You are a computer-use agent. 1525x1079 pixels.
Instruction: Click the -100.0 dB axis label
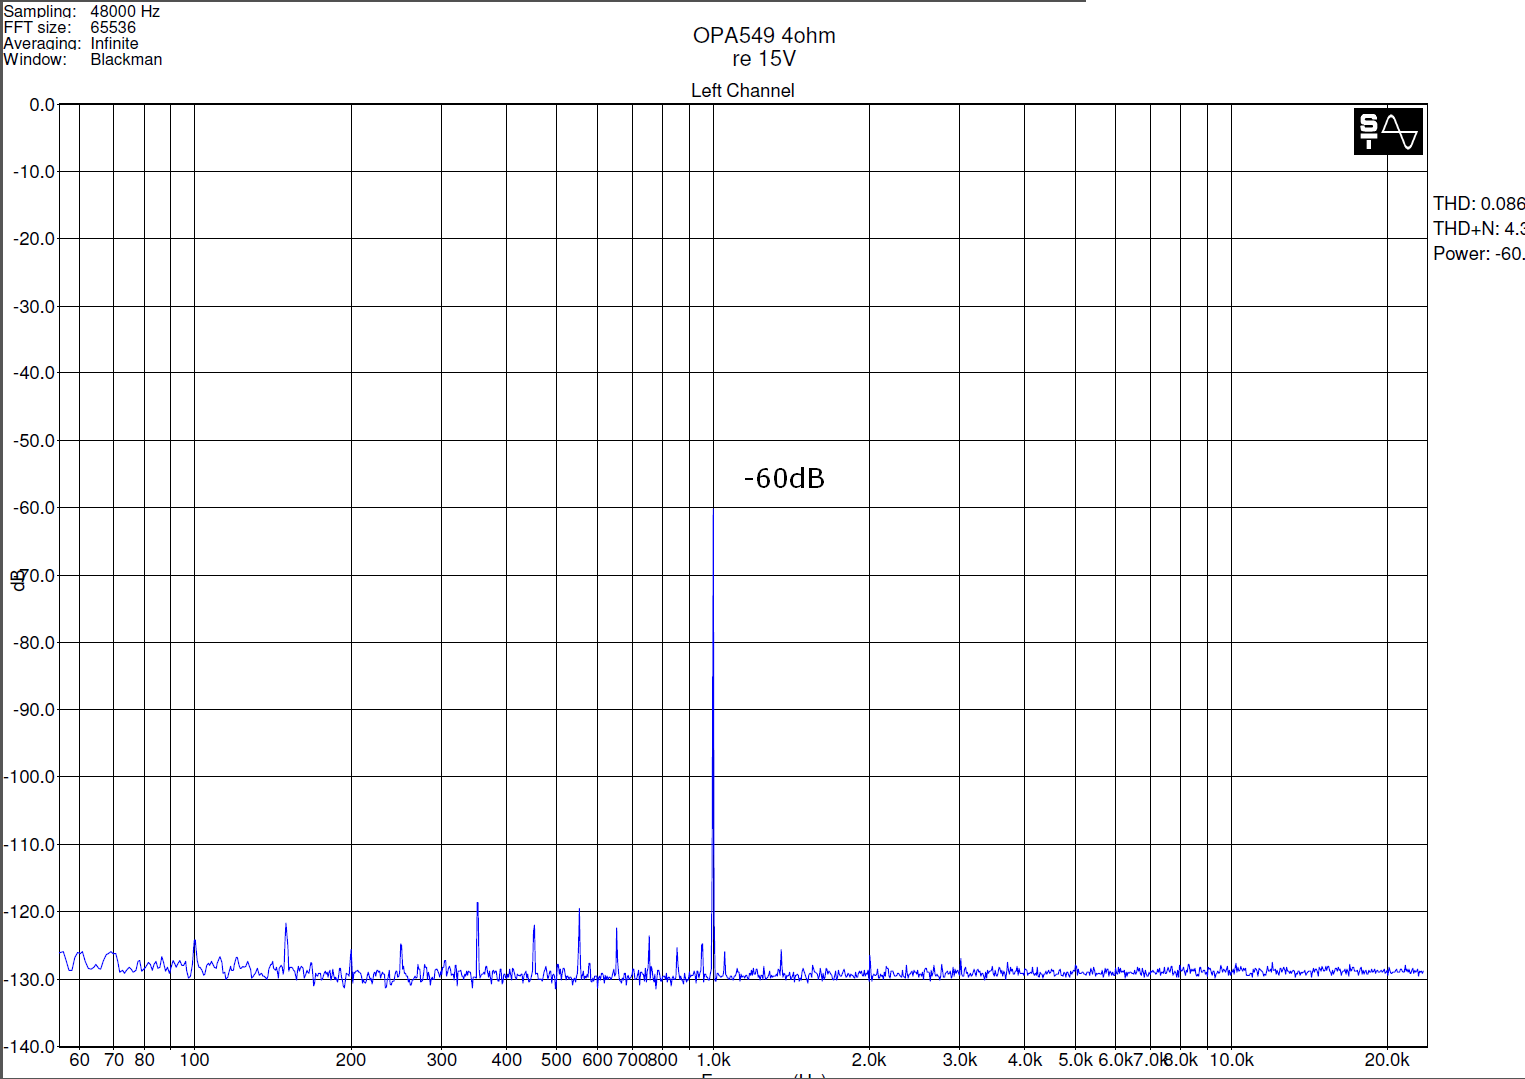pyautogui.click(x=30, y=777)
